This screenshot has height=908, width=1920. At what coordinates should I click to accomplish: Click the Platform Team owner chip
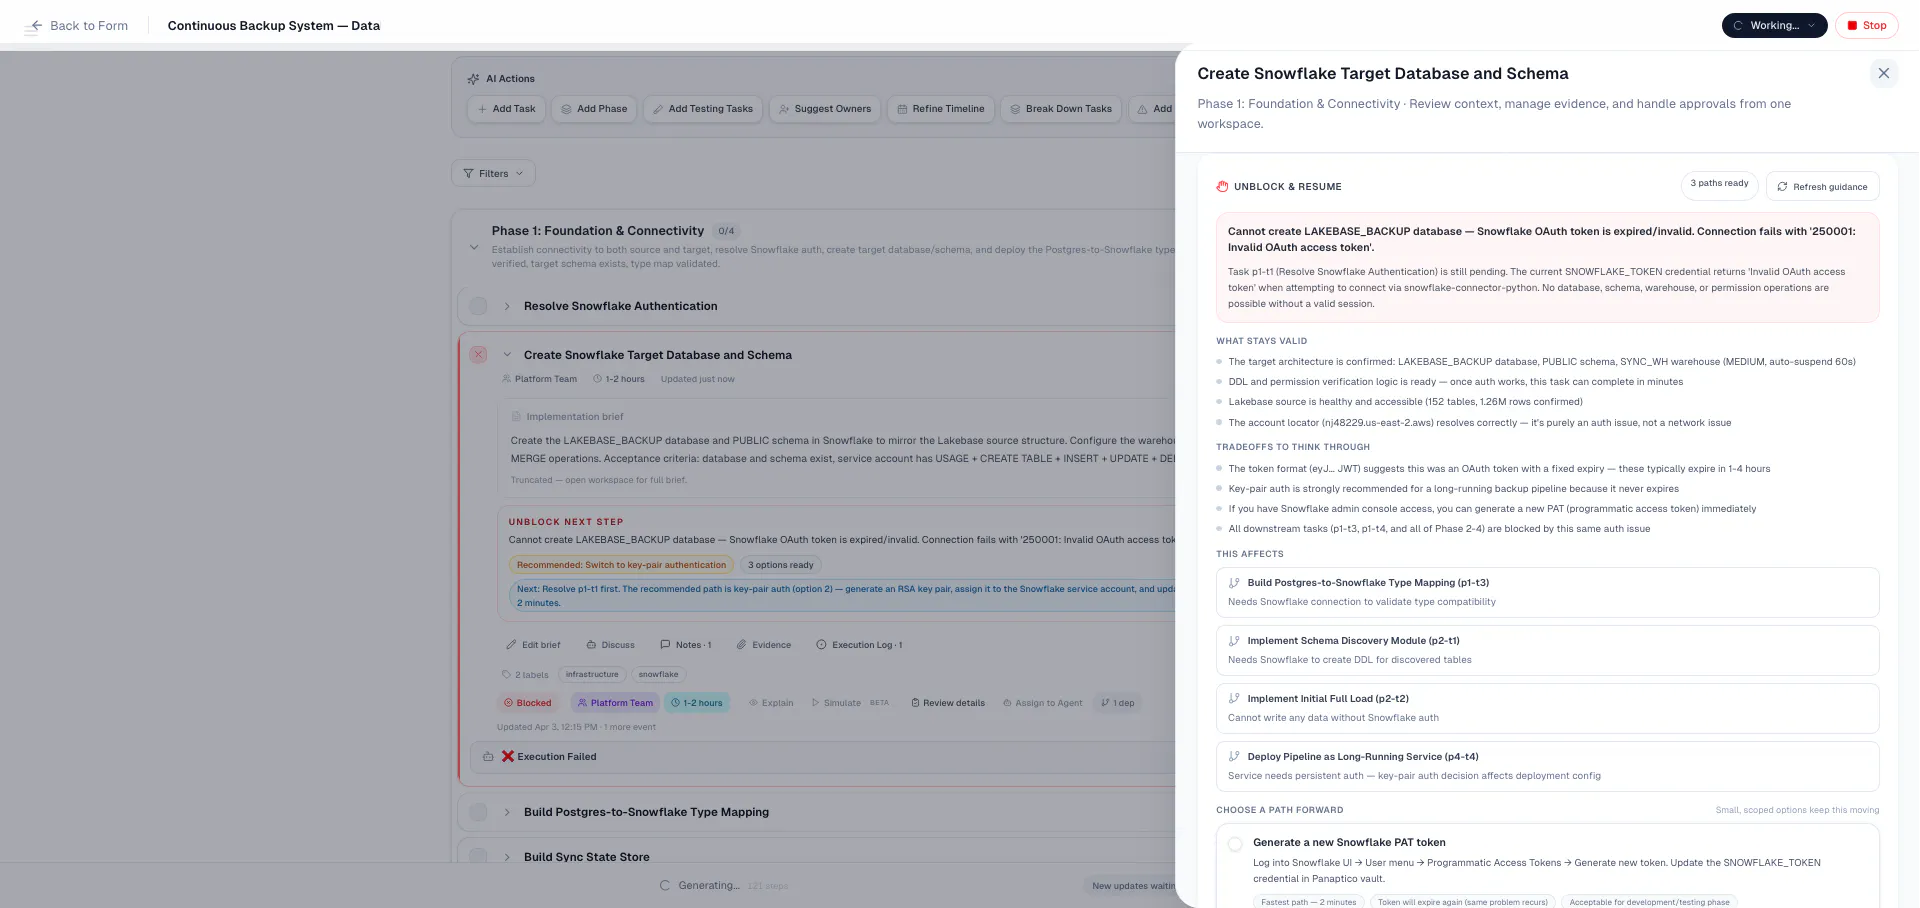point(615,703)
